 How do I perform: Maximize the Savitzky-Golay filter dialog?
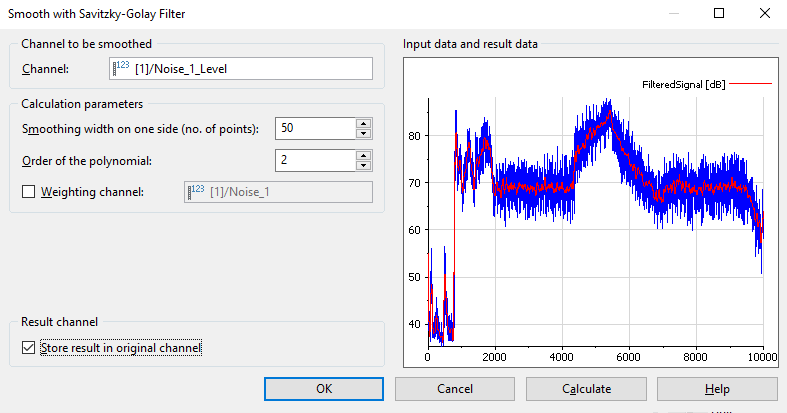pyautogui.click(x=719, y=14)
